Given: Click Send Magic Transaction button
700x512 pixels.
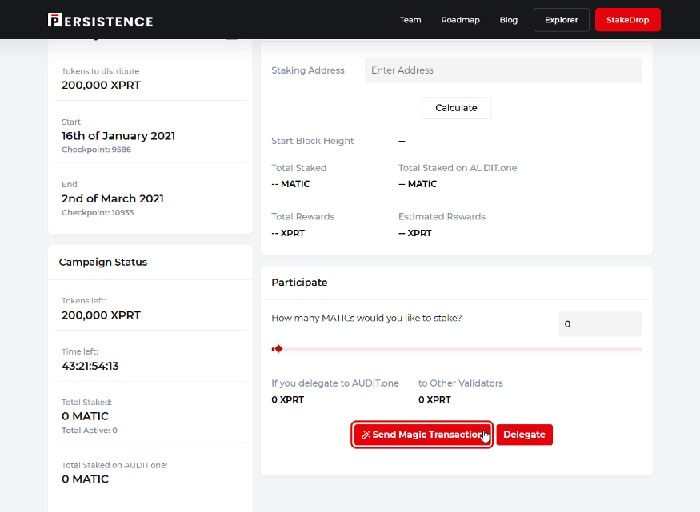Looking at the screenshot, I should [422, 434].
